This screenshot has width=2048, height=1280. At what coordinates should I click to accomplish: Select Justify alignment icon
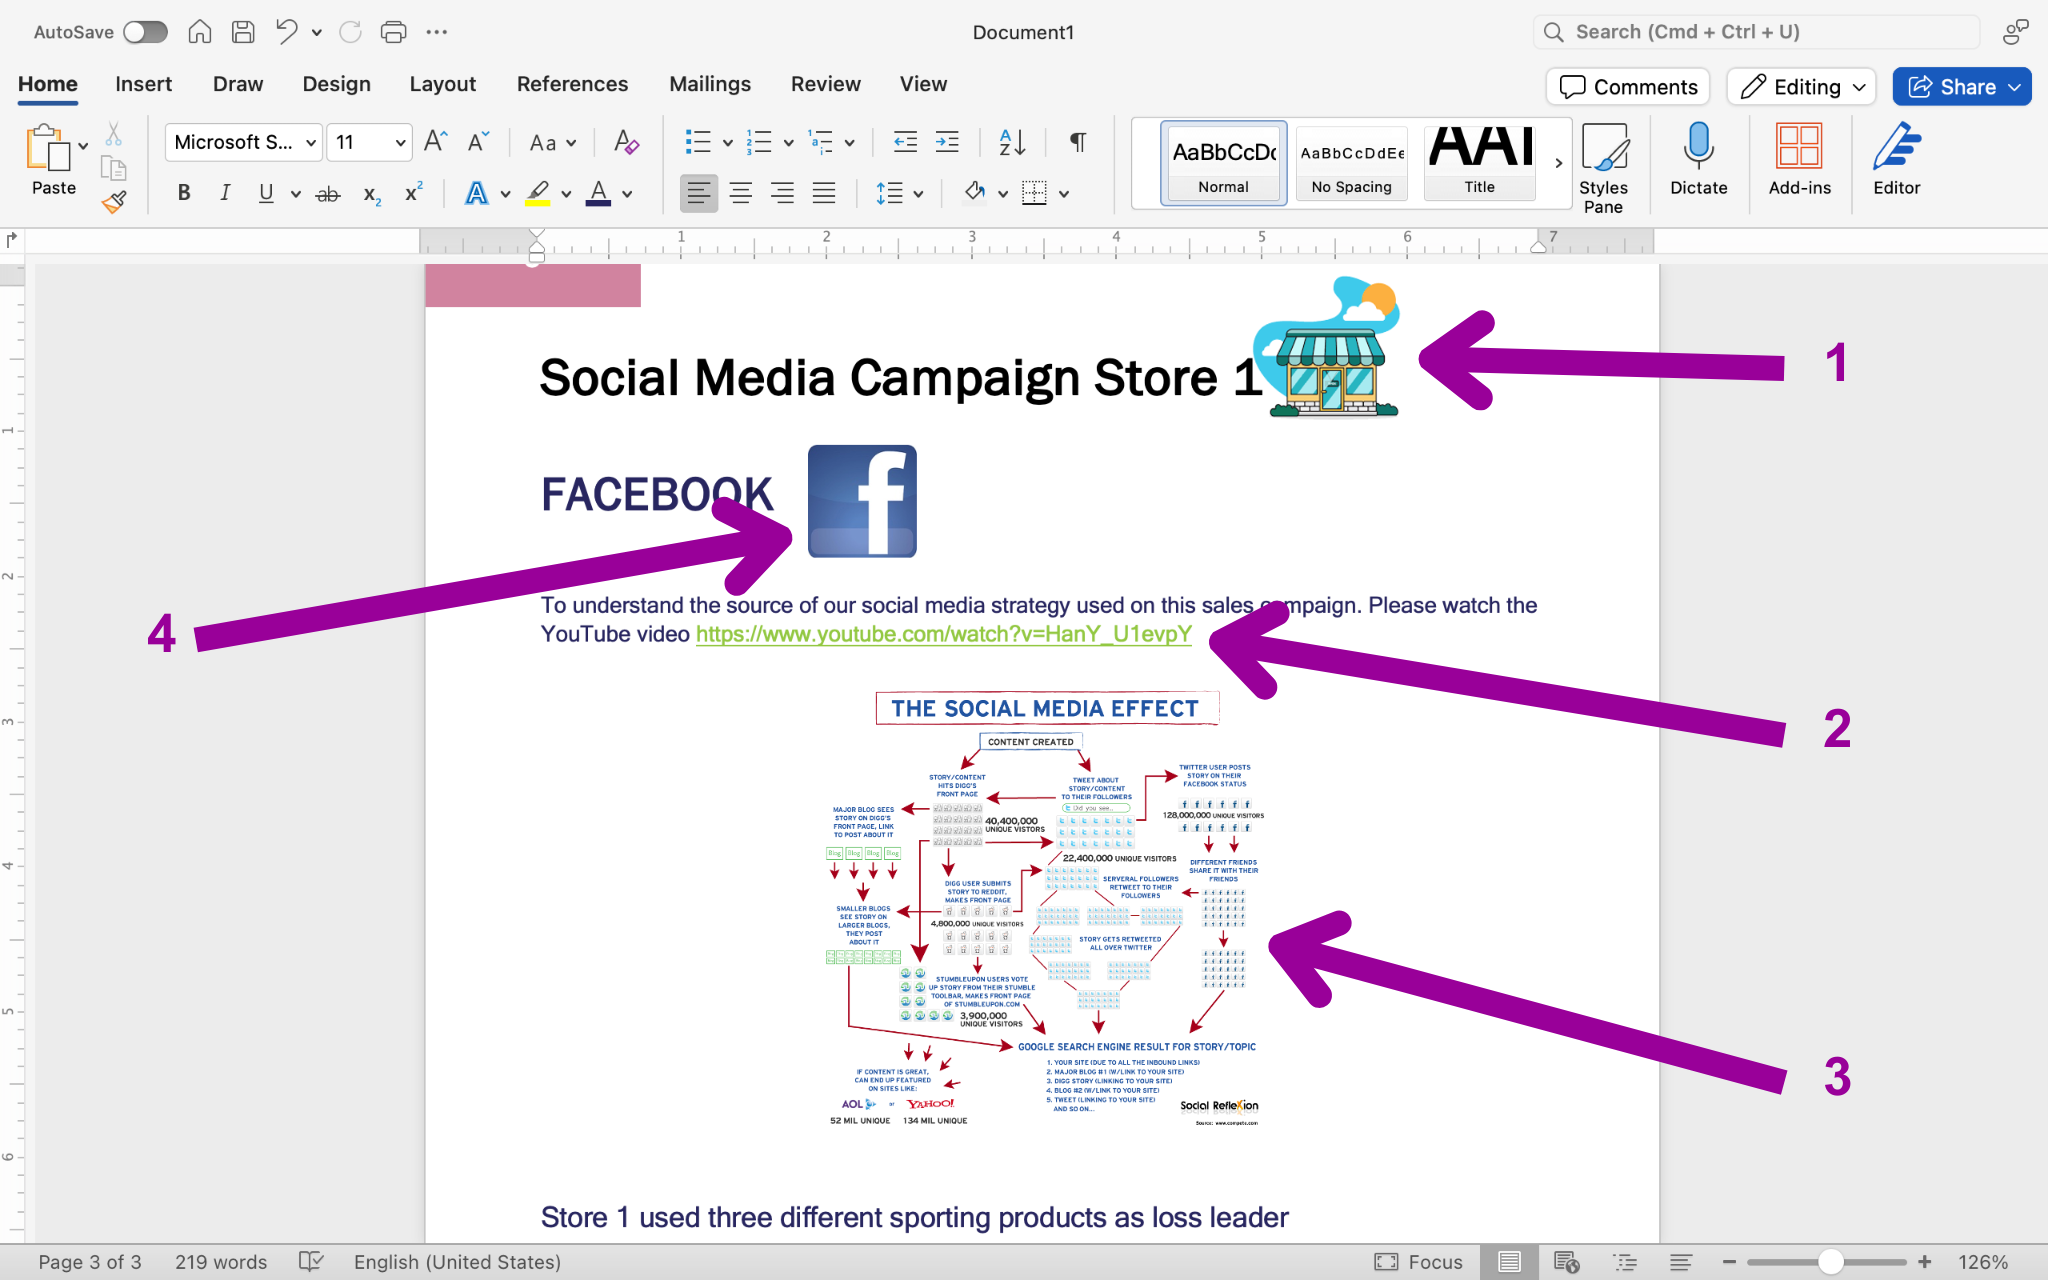[824, 193]
